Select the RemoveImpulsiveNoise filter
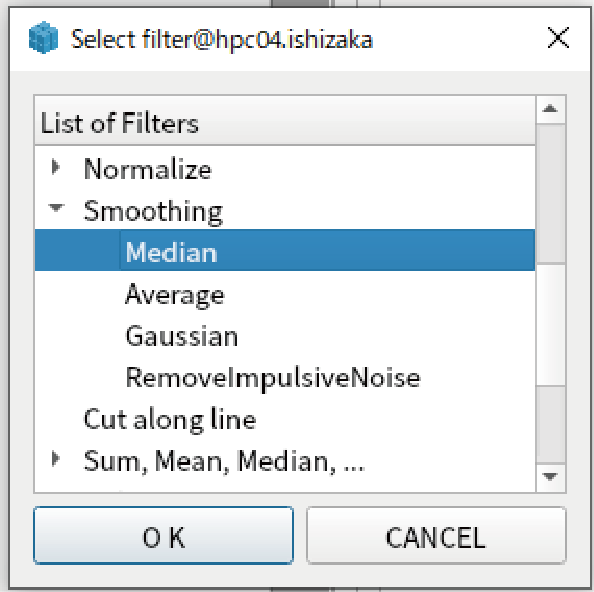The width and height of the screenshot is (594, 592). point(273,378)
